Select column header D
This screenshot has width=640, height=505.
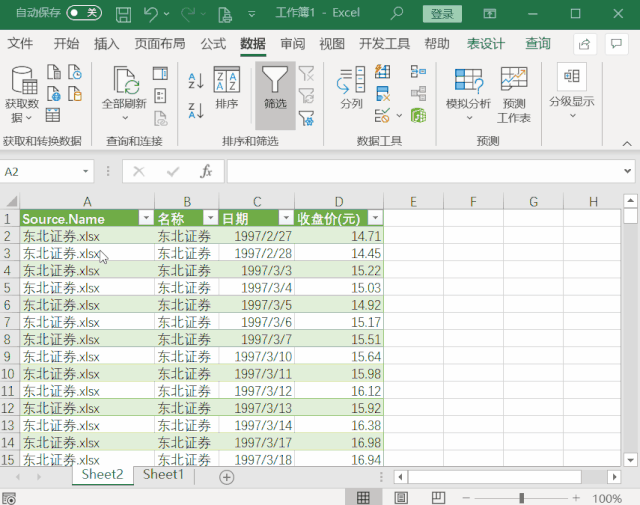tap(339, 201)
